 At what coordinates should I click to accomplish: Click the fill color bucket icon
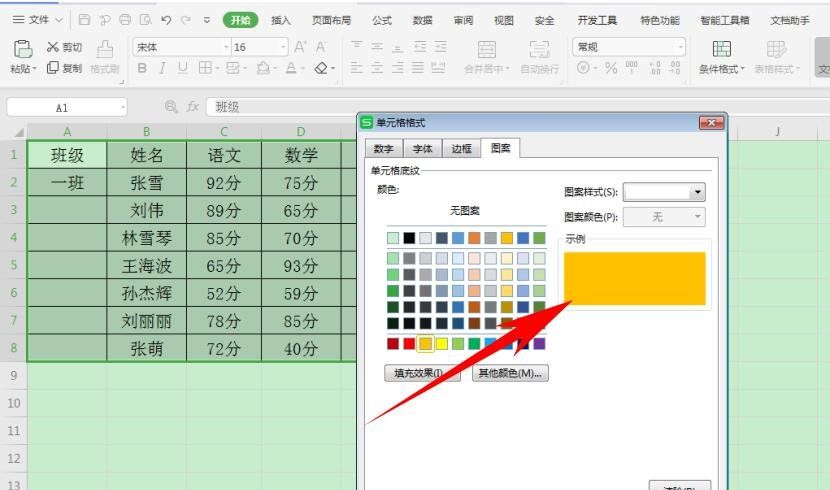coord(263,68)
